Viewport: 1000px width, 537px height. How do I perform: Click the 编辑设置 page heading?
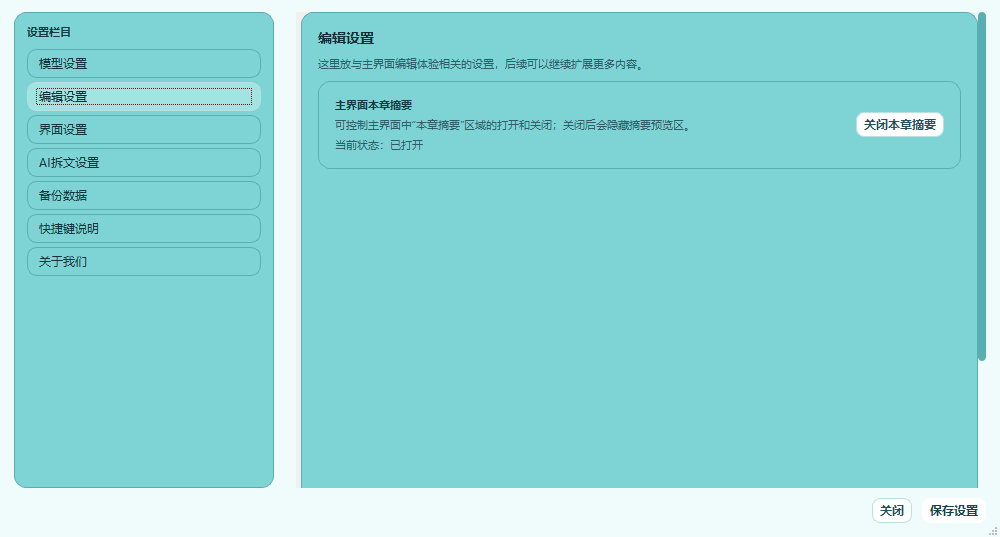tap(346, 38)
